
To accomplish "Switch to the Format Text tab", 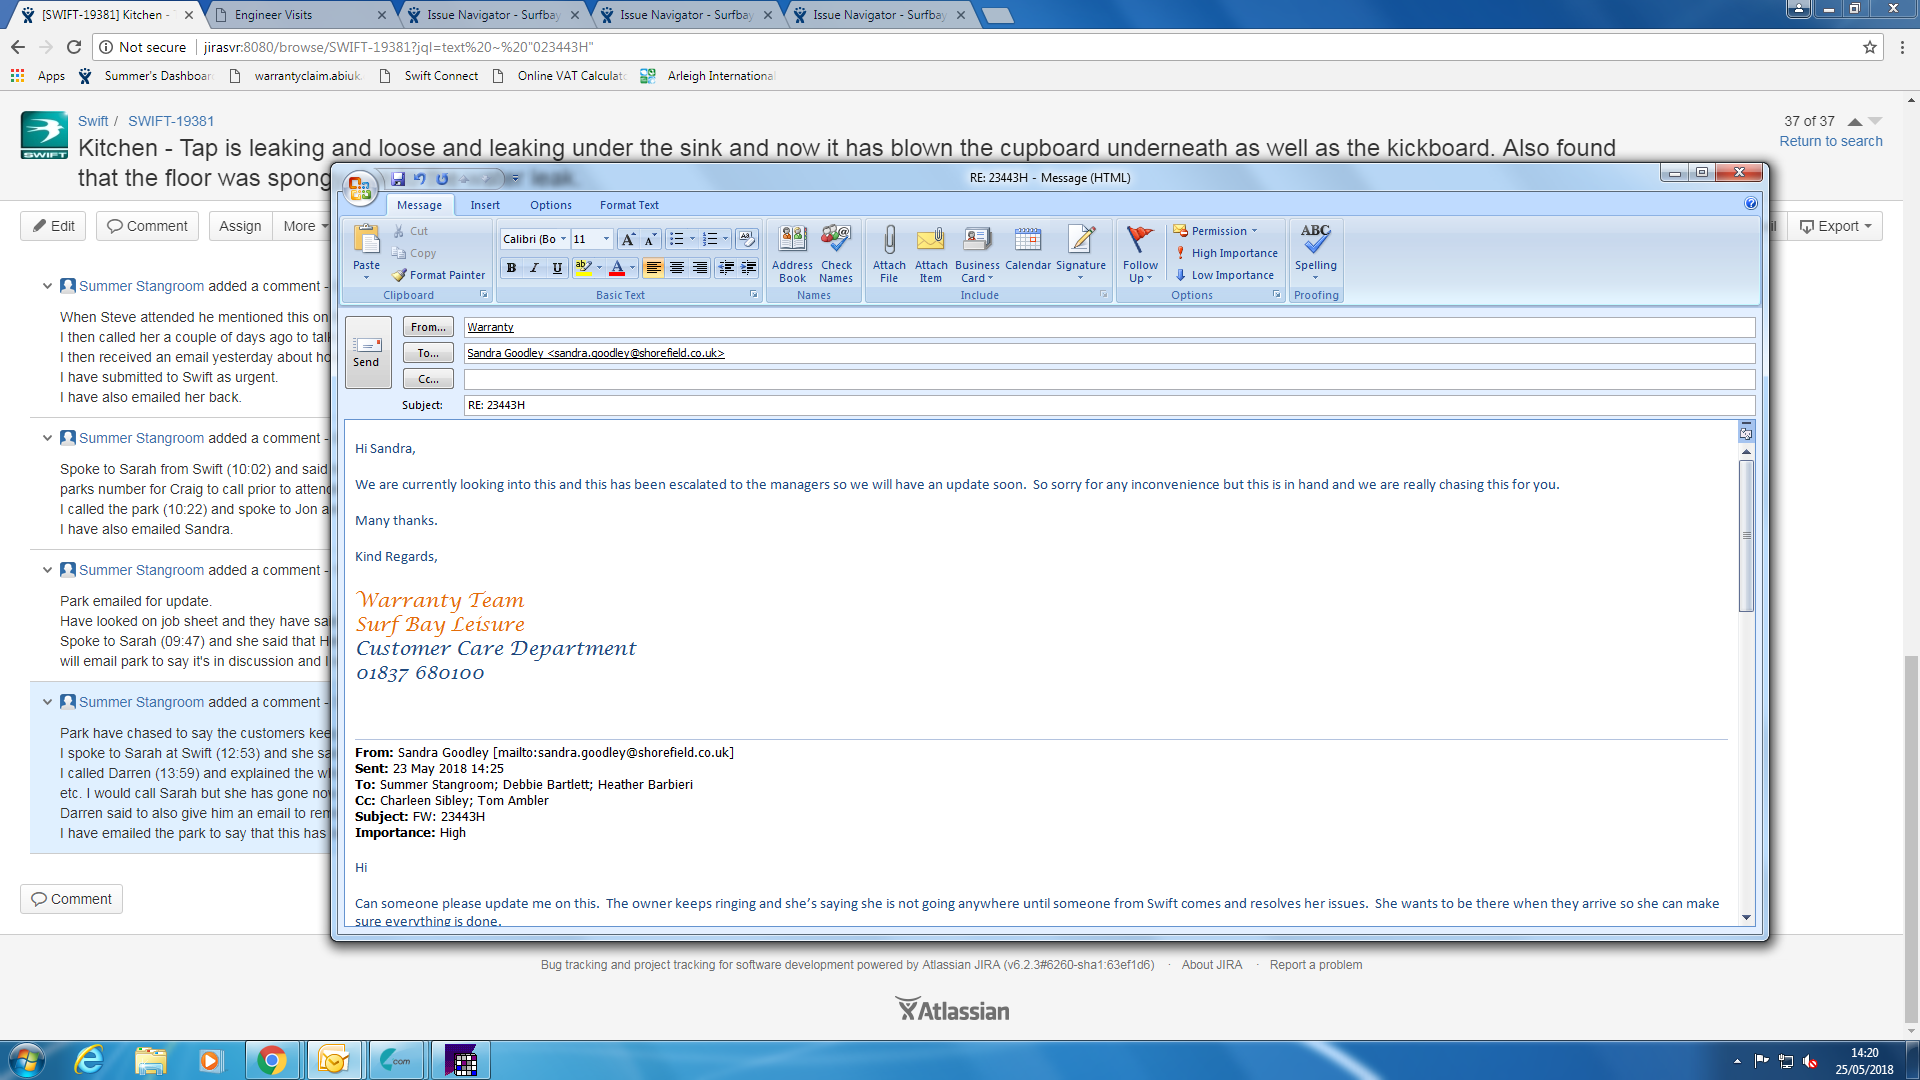I will pyautogui.click(x=628, y=205).
